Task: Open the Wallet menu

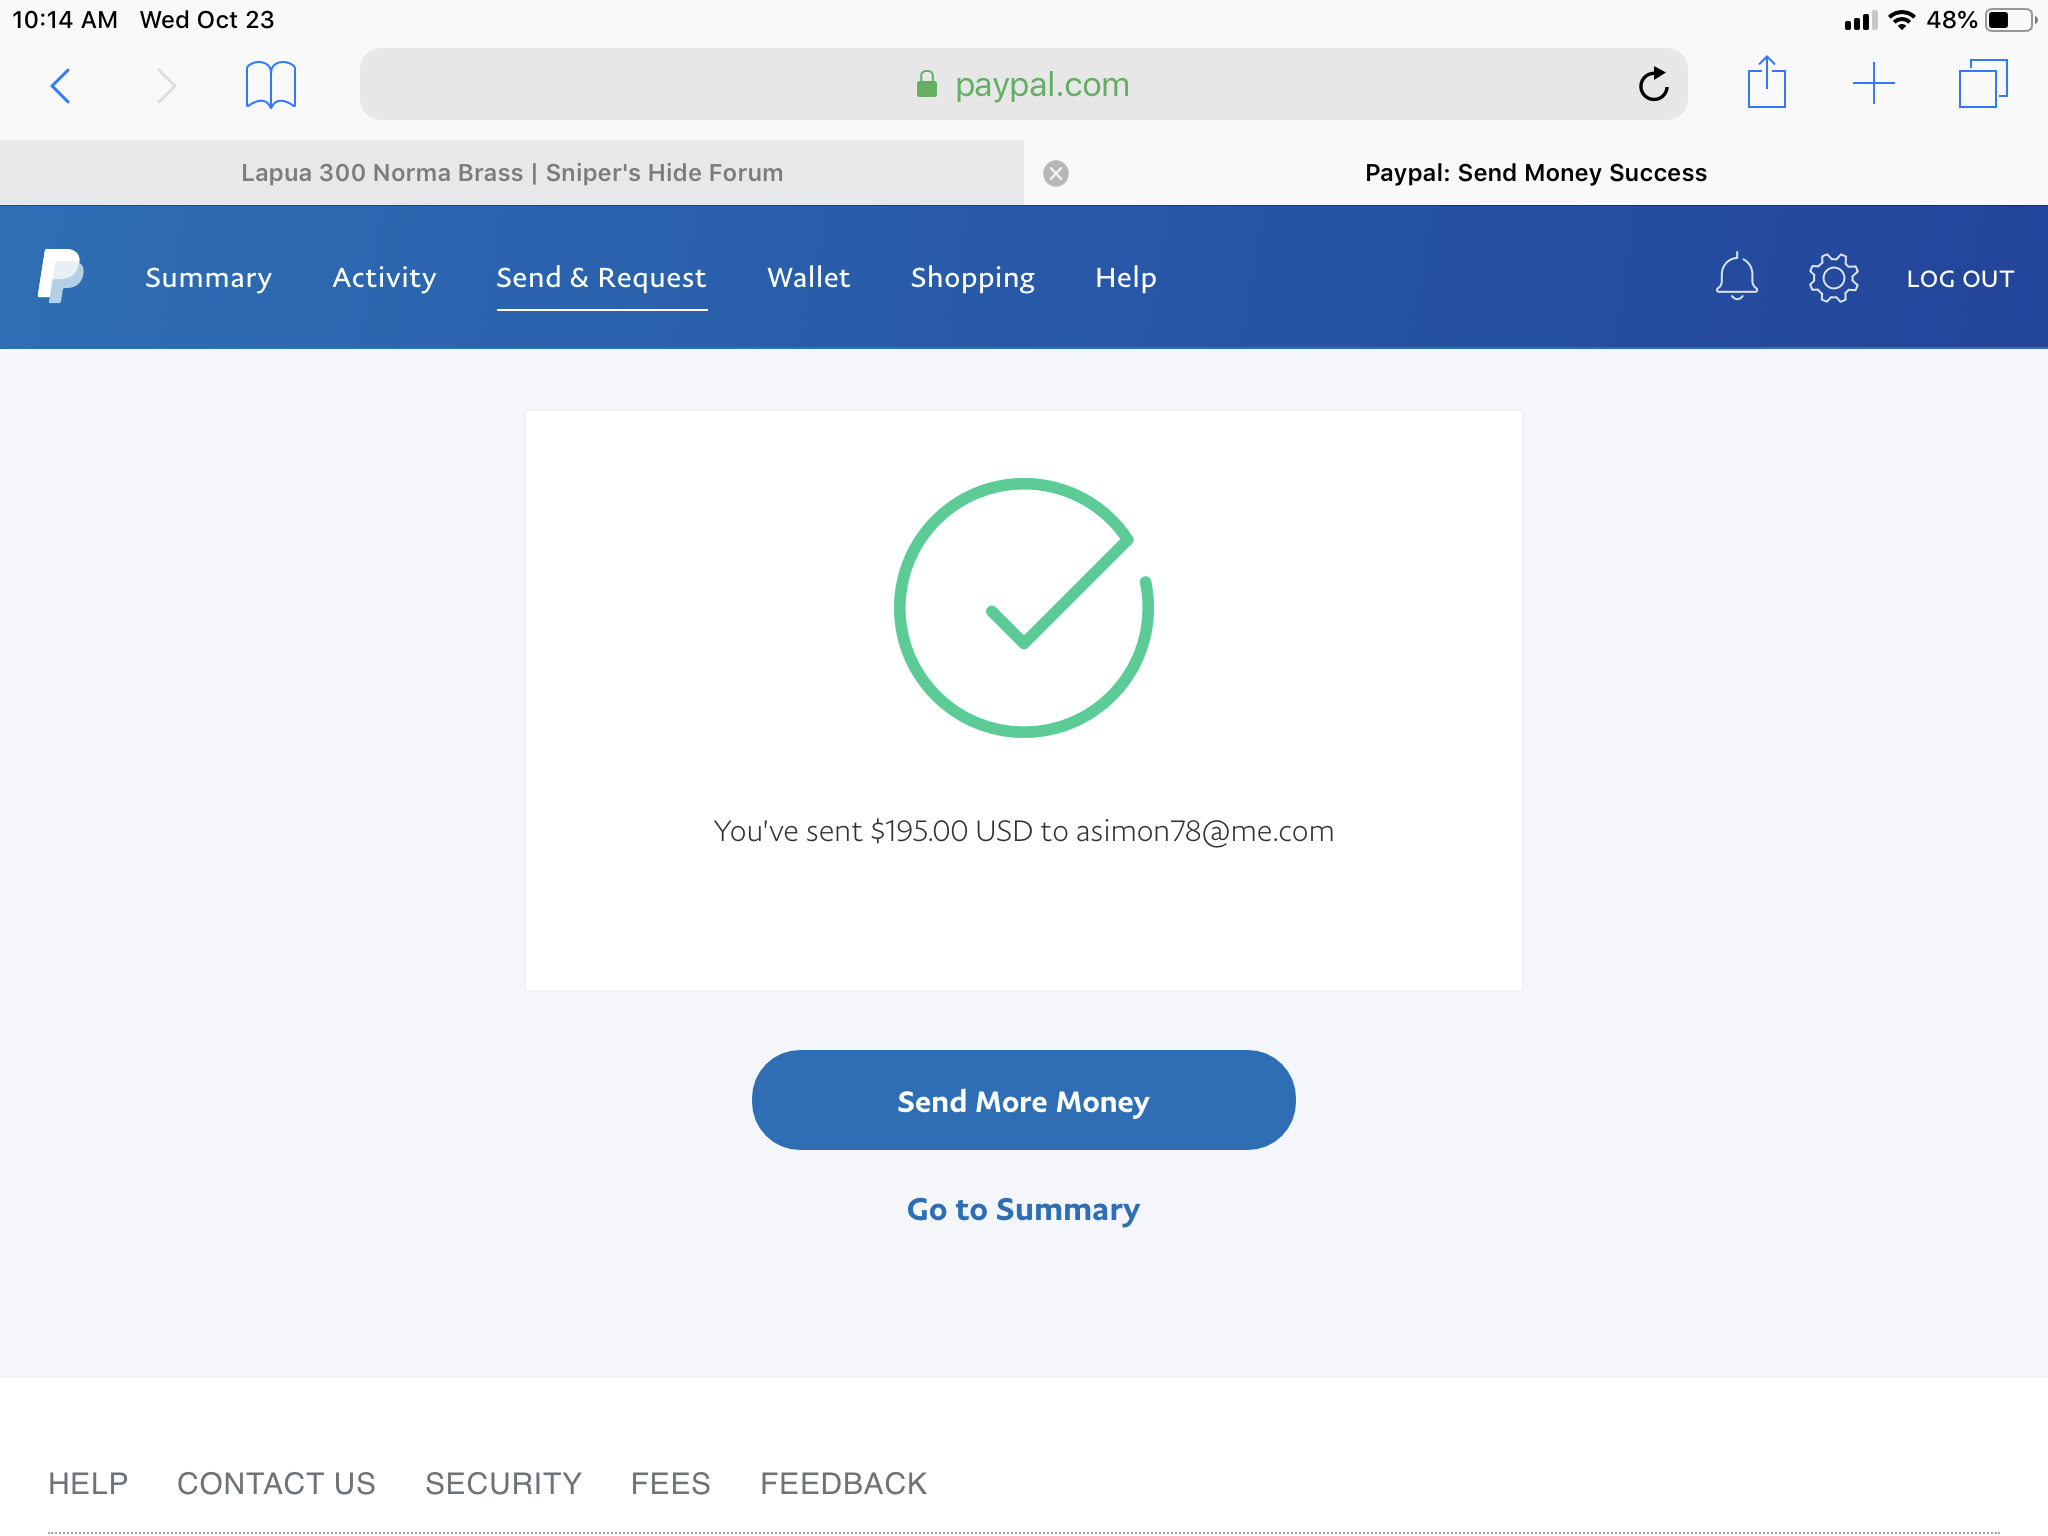Action: coord(808,278)
